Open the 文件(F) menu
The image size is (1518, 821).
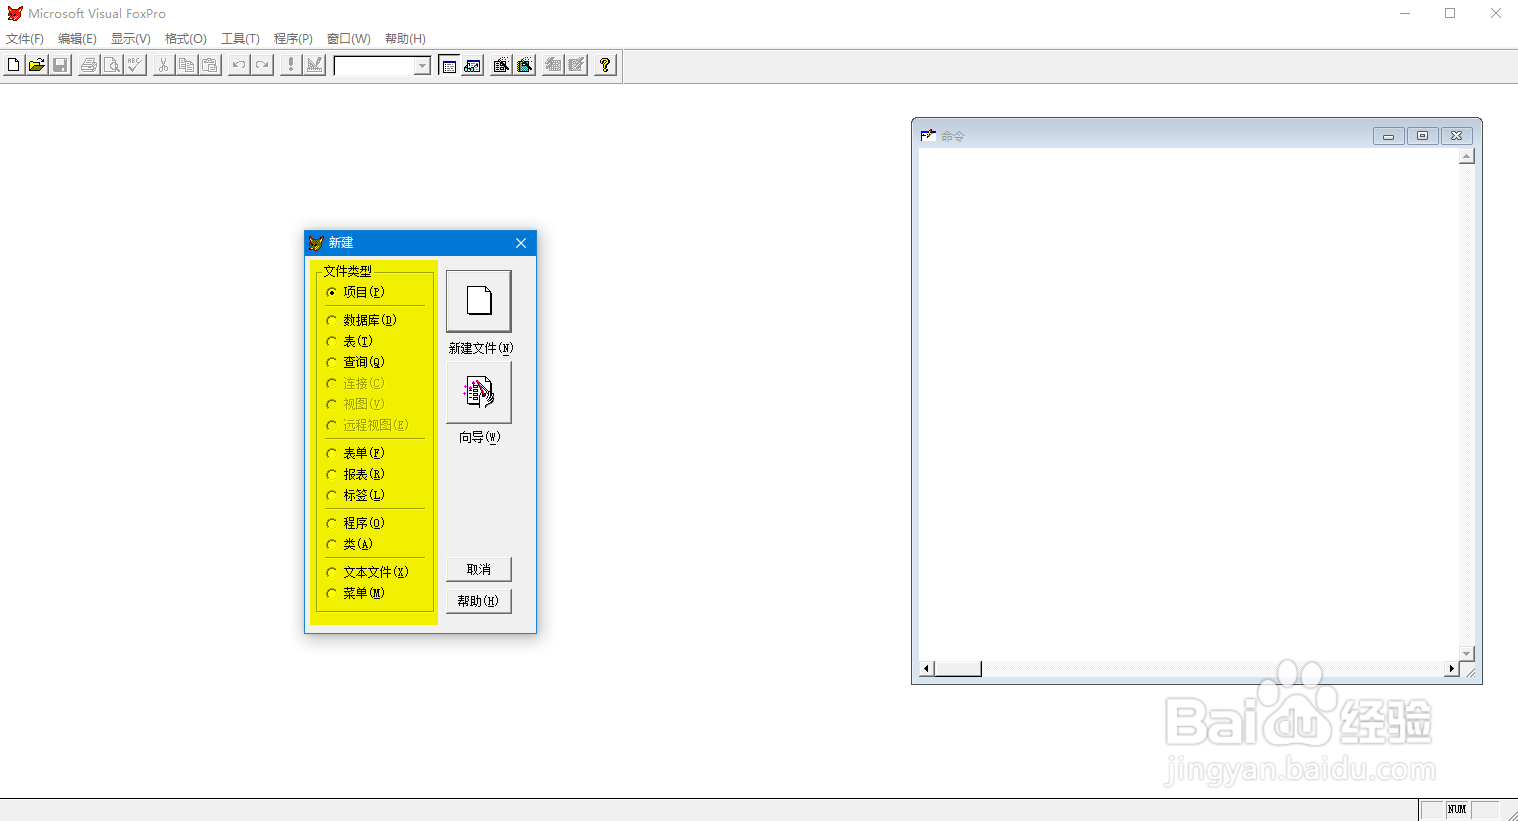point(25,39)
